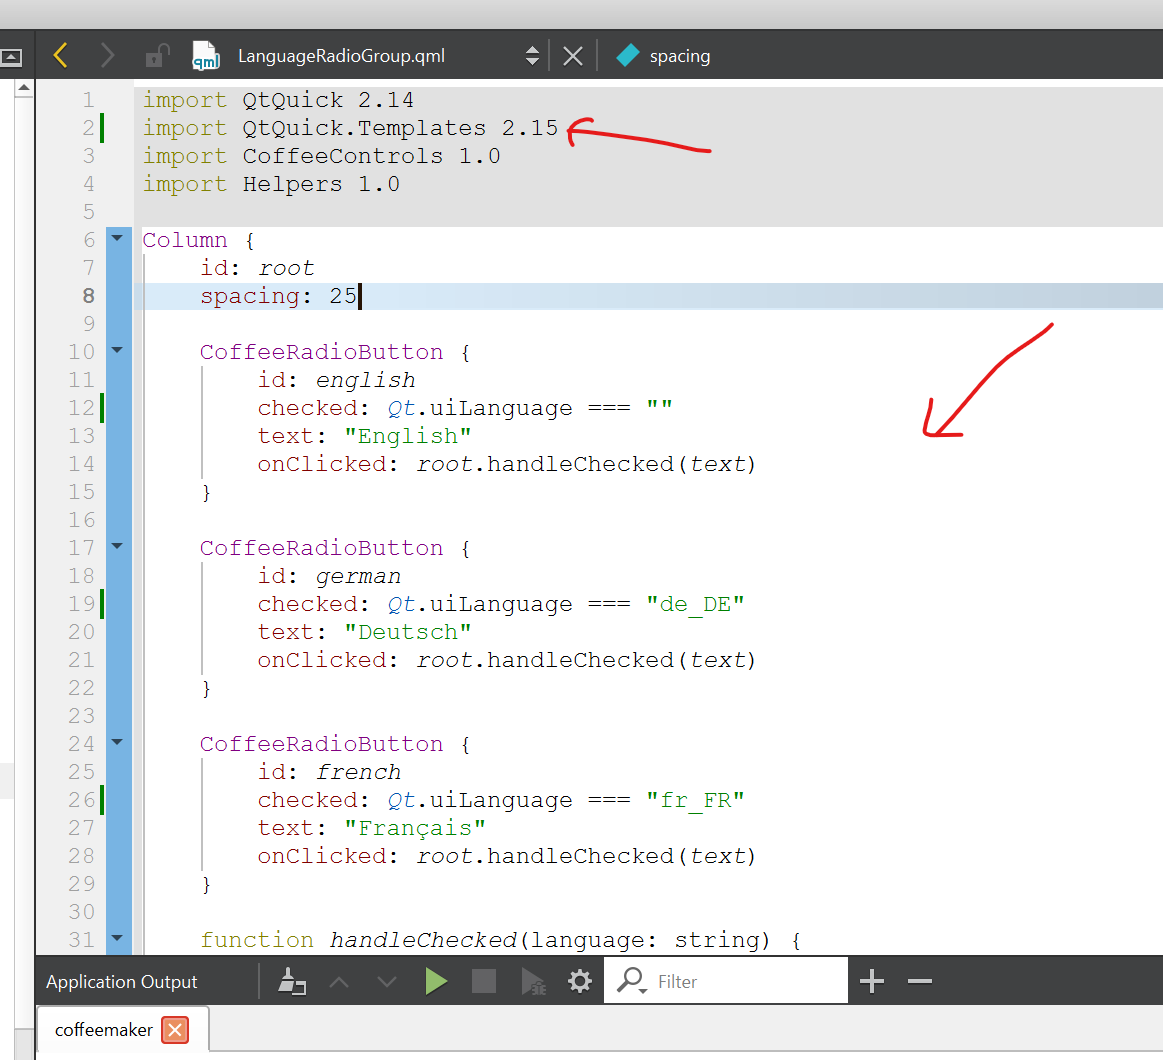Go forward with the grayed right arrow
Screen dimensions: 1163x1060
coord(108,56)
